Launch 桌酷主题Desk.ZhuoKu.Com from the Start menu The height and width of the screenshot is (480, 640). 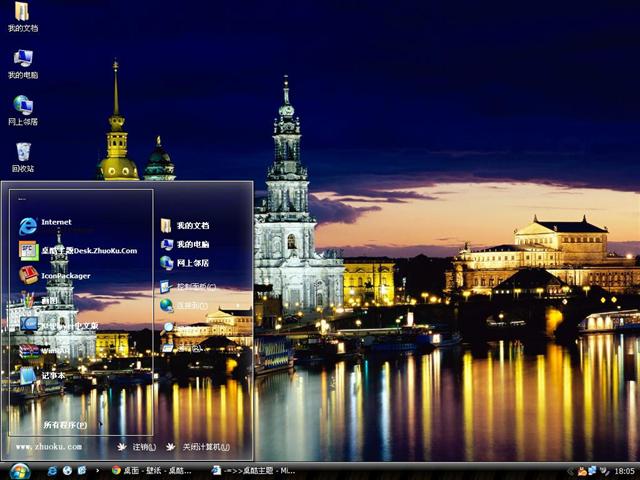78,251
